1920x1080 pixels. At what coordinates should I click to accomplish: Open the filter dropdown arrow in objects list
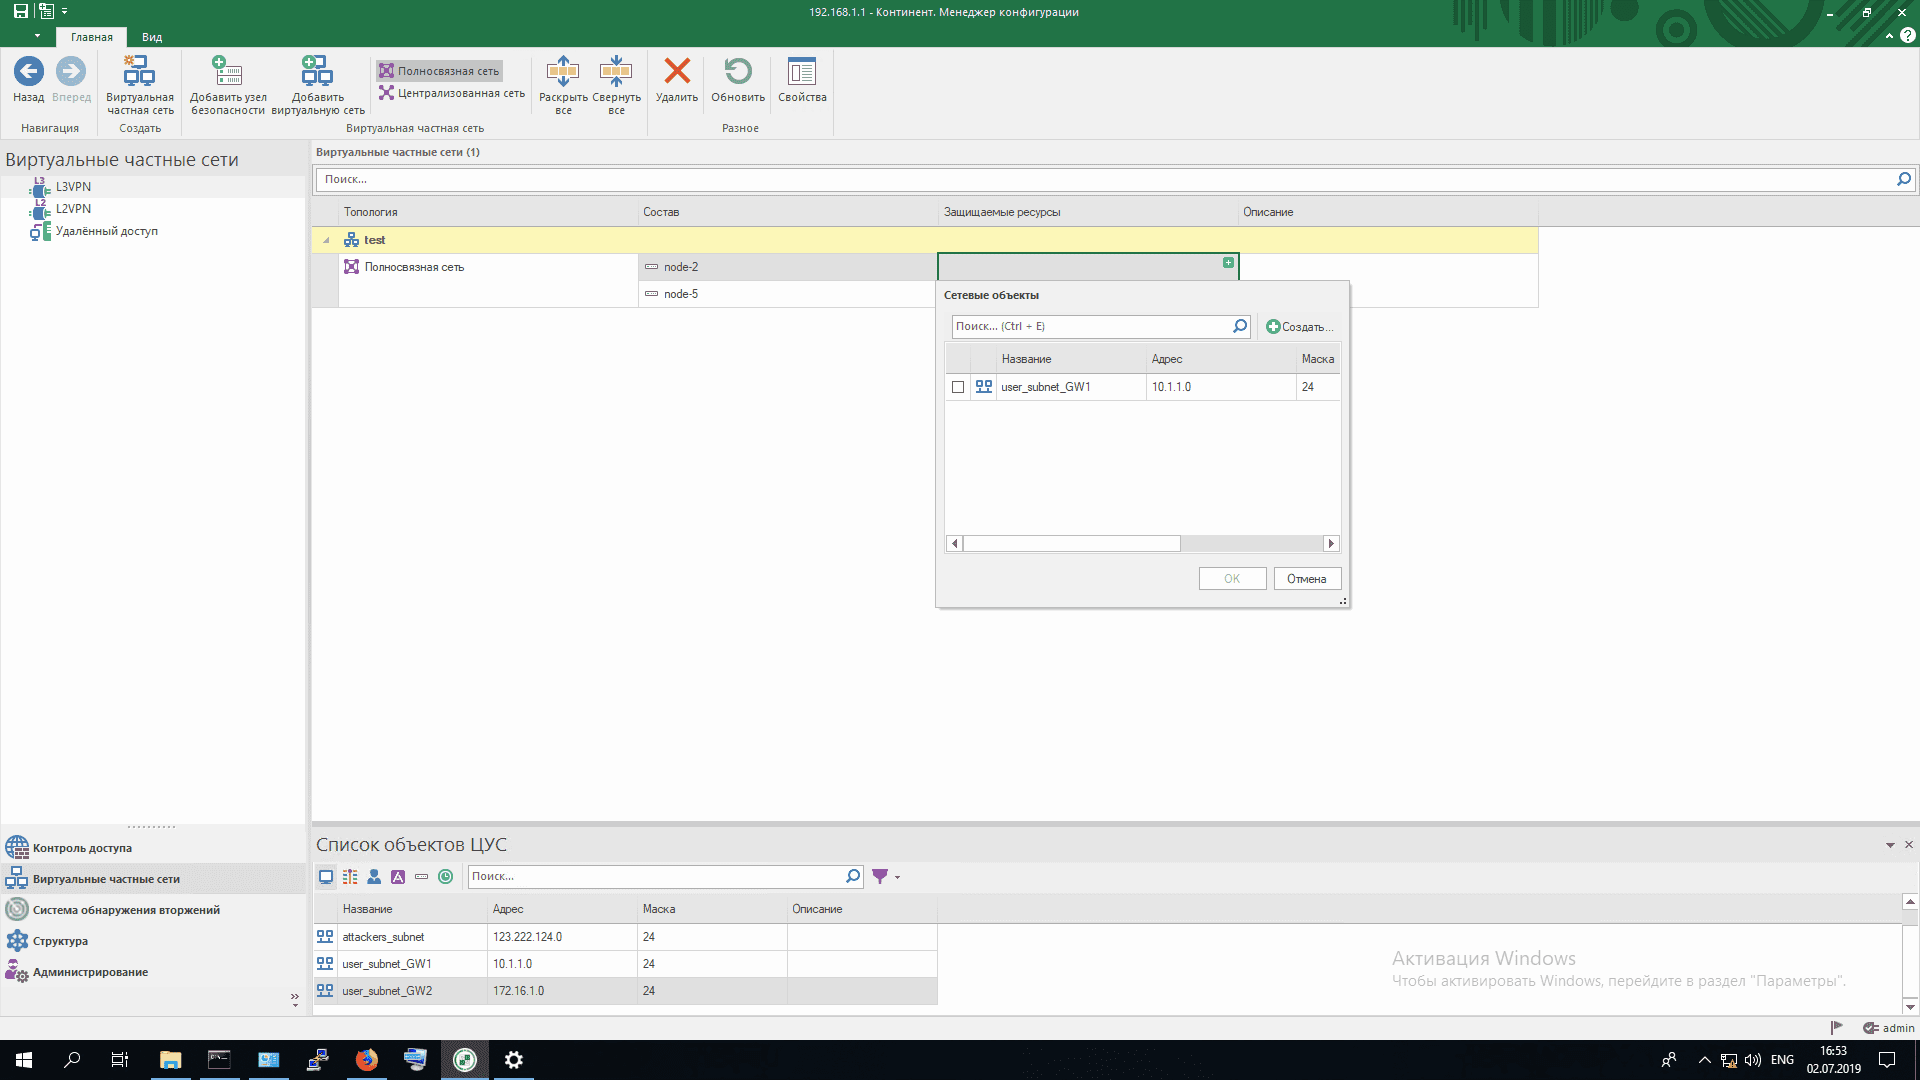897,877
